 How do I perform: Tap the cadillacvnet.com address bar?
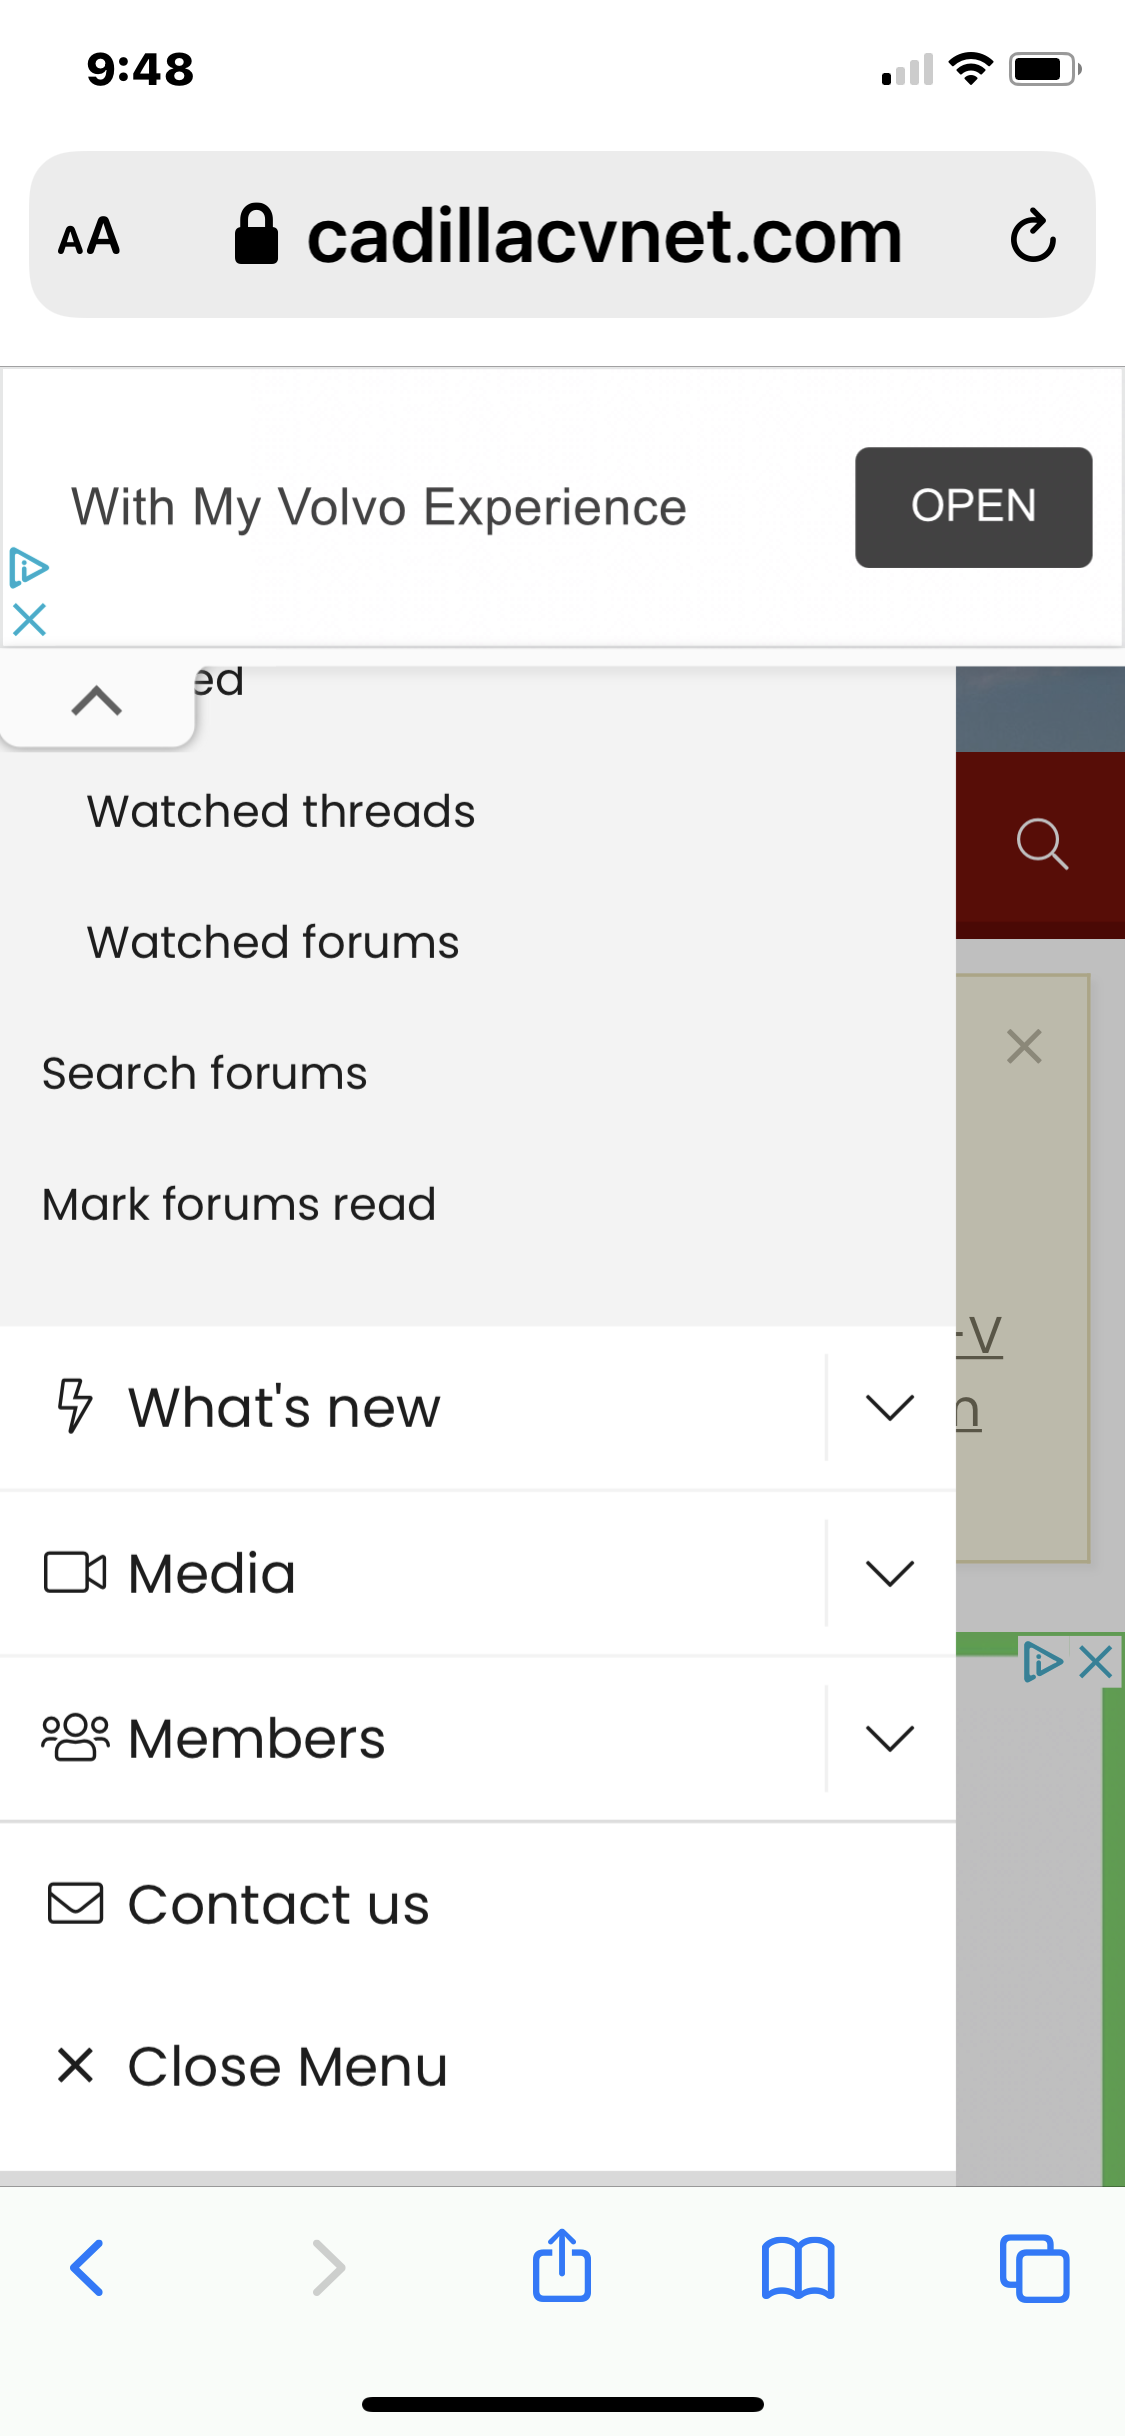pyautogui.click(x=603, y=236)
